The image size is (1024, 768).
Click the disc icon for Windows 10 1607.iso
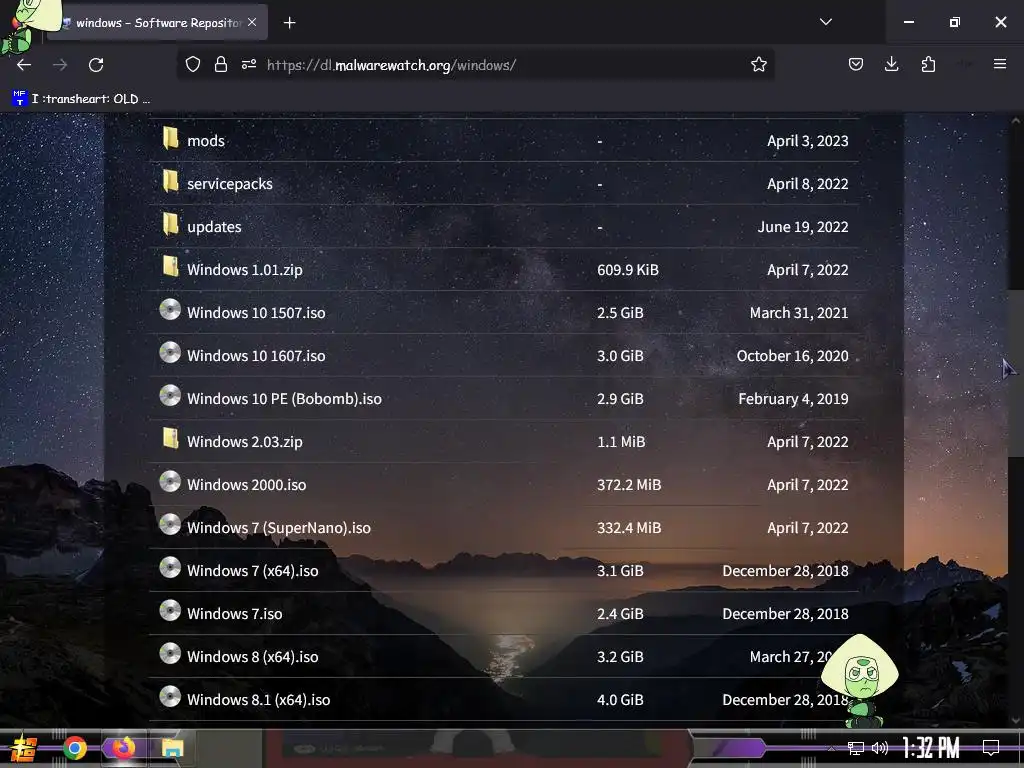[170, 352]
